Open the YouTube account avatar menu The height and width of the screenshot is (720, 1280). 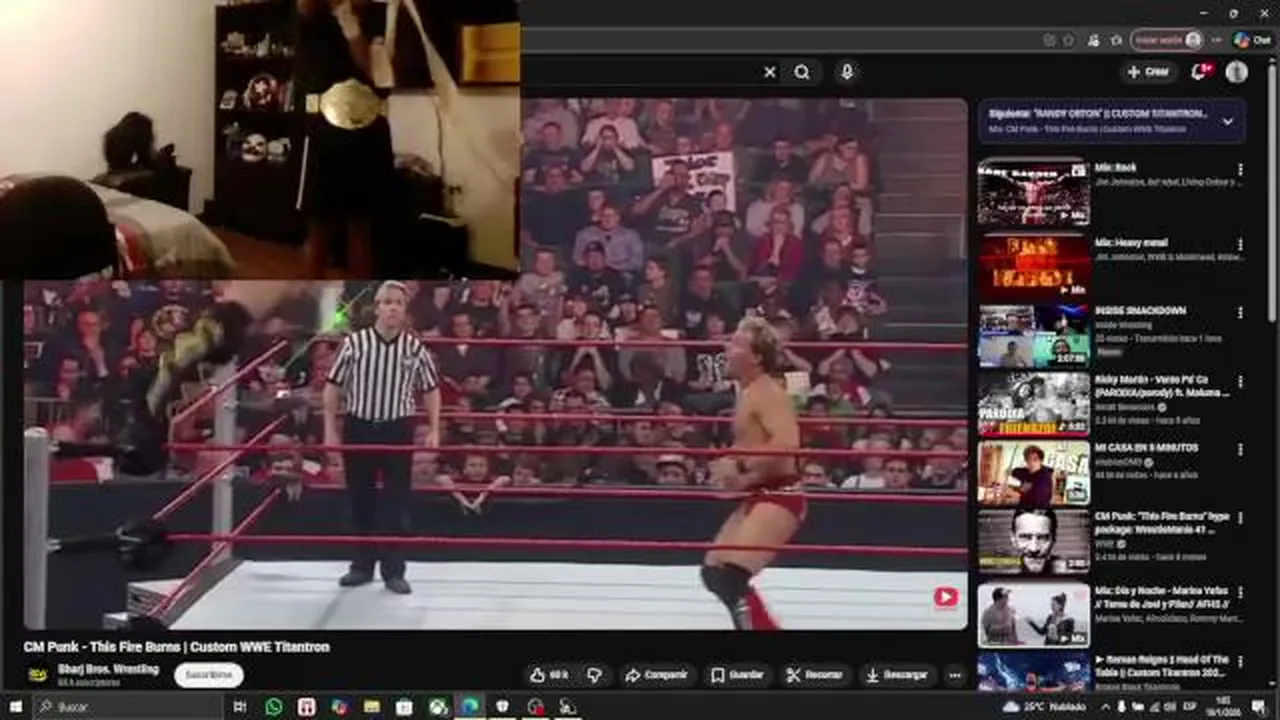click(x=1237, y=72)
